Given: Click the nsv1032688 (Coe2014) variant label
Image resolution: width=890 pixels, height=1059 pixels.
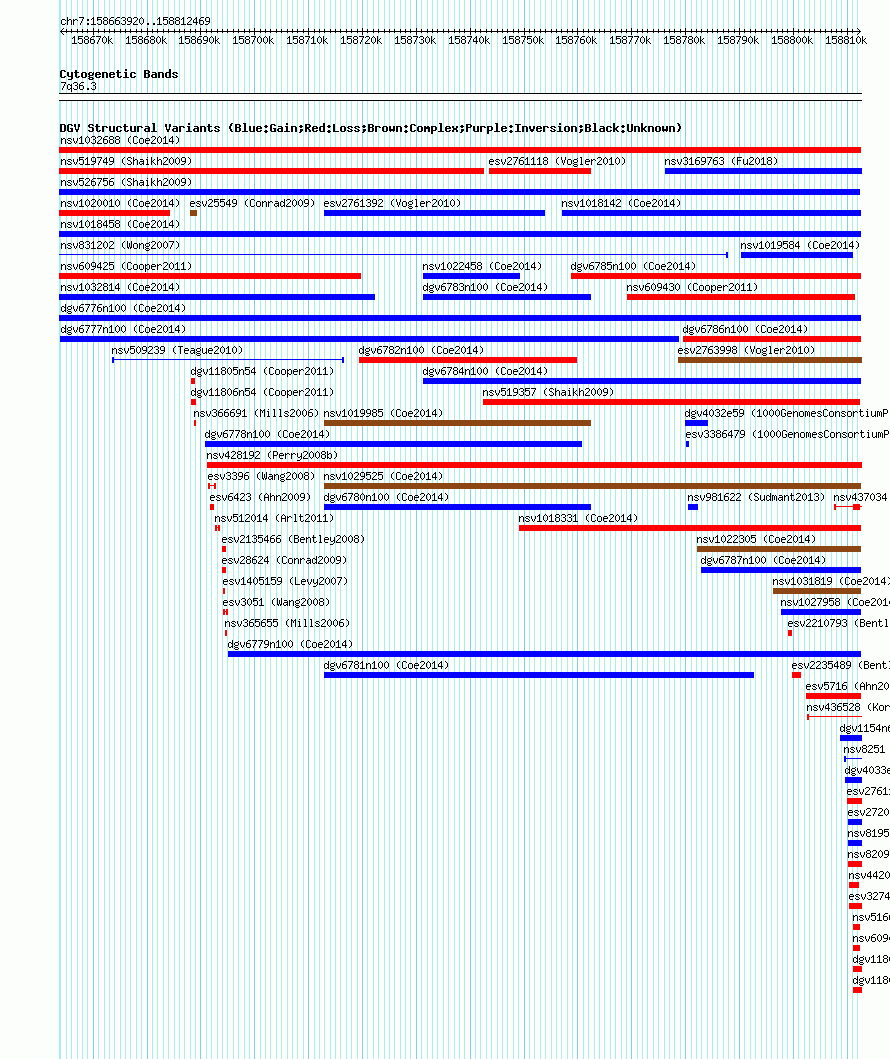Looking at the screenshot, I should pos(120,140).
